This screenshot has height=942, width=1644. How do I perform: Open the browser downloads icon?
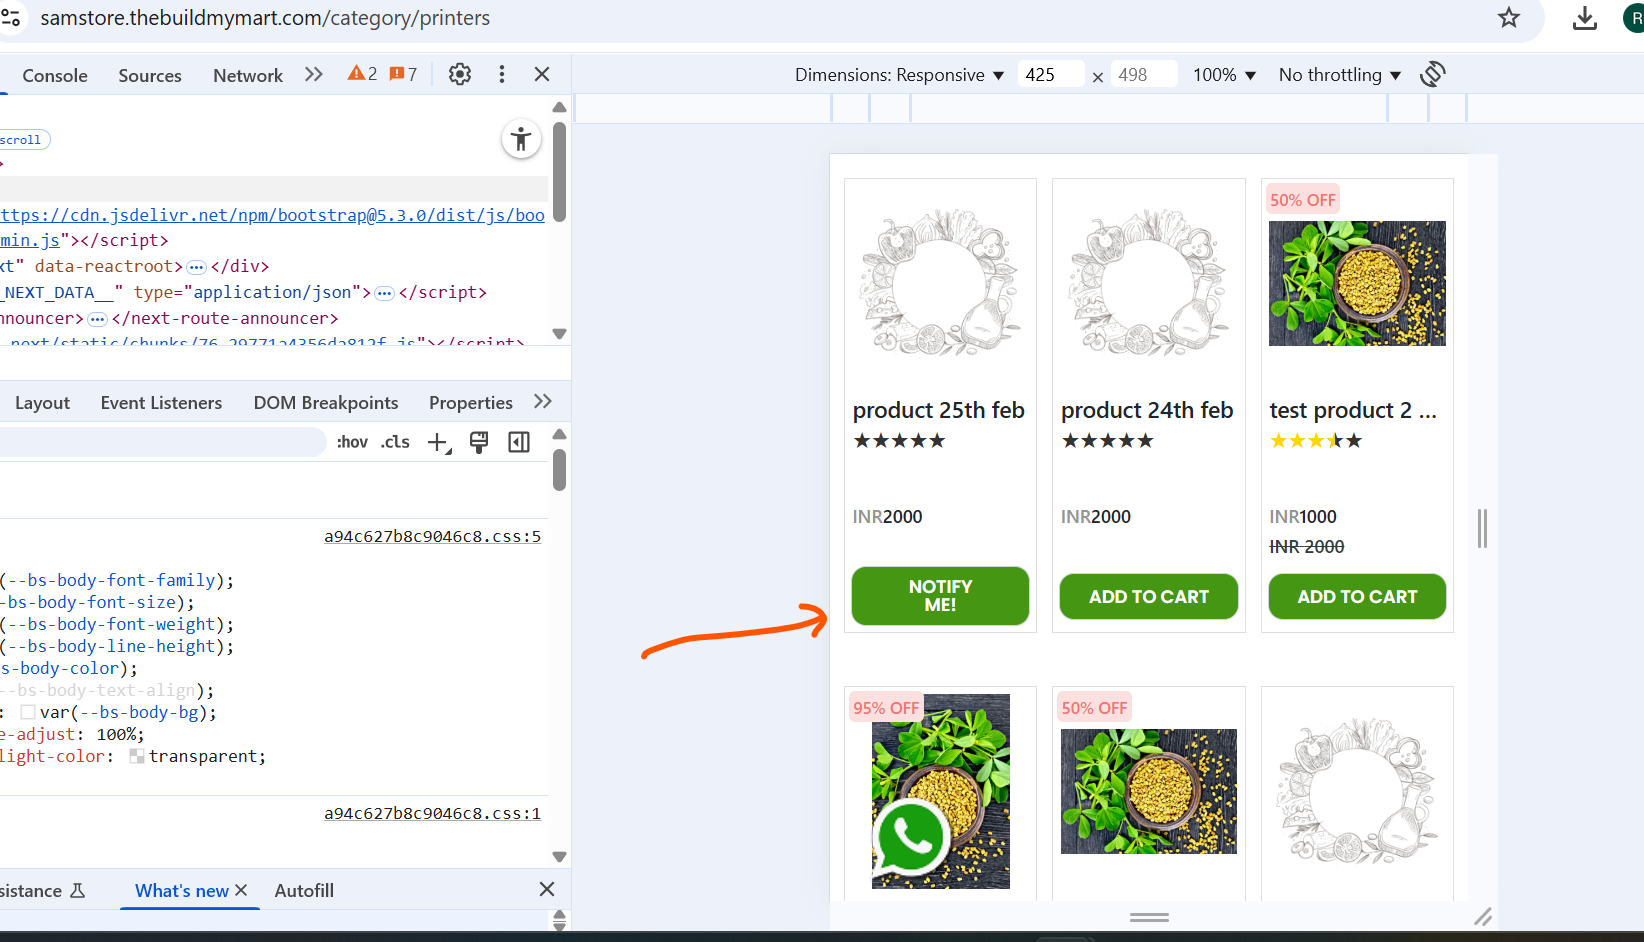coord(1585,18)
